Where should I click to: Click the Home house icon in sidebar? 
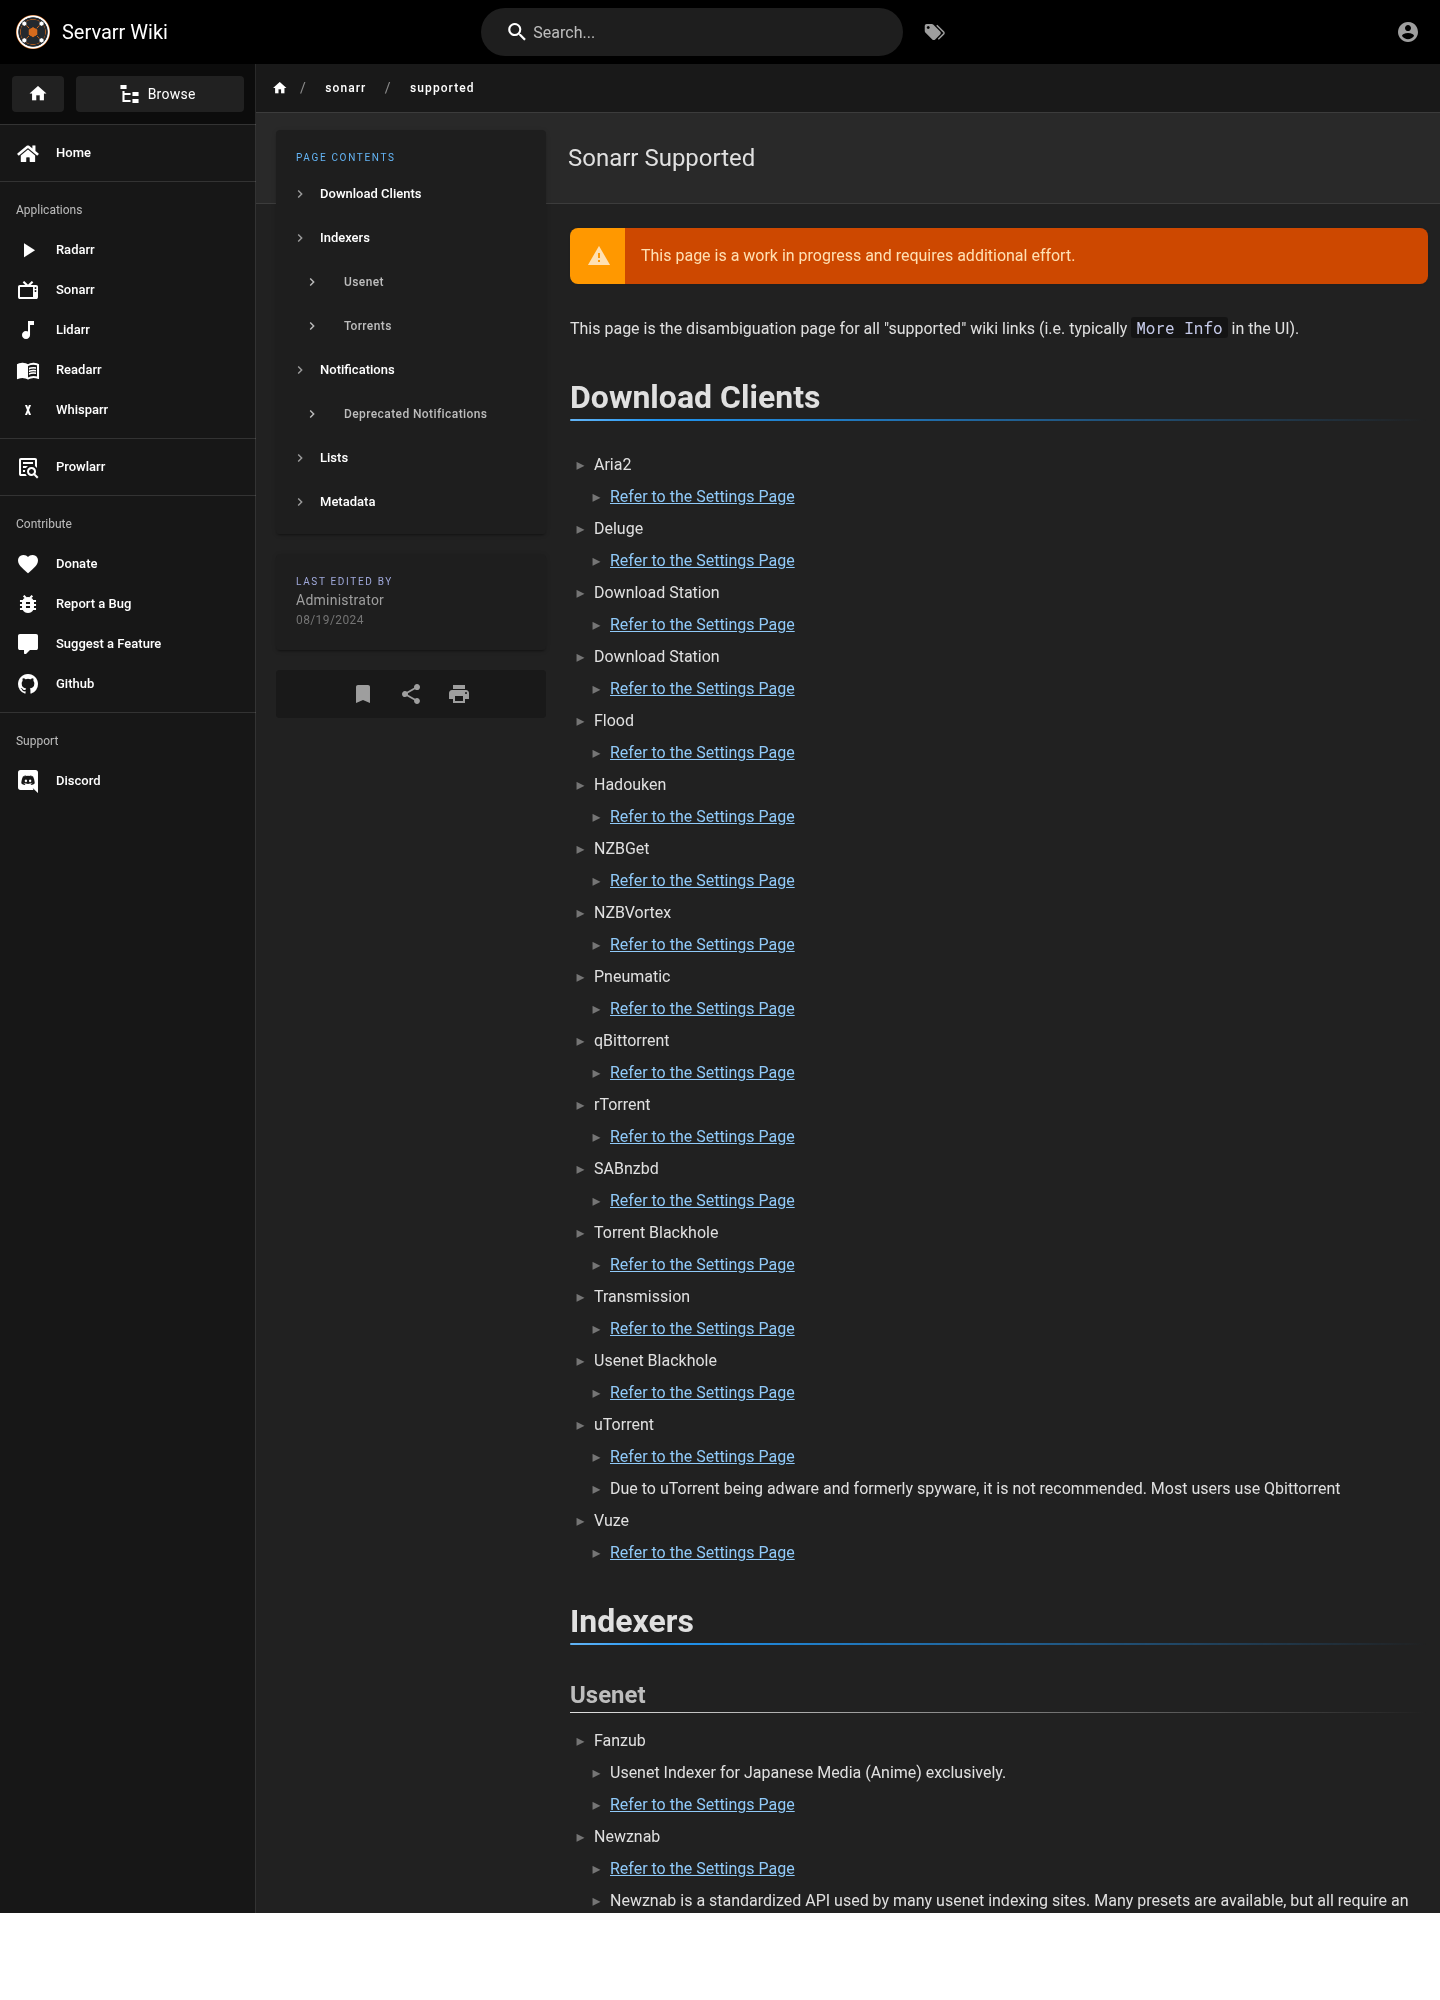tap(28, 153)
